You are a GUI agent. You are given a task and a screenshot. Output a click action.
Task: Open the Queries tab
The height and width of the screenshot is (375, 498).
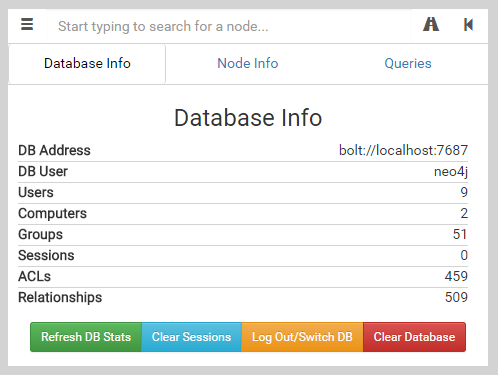click(408, 64)
